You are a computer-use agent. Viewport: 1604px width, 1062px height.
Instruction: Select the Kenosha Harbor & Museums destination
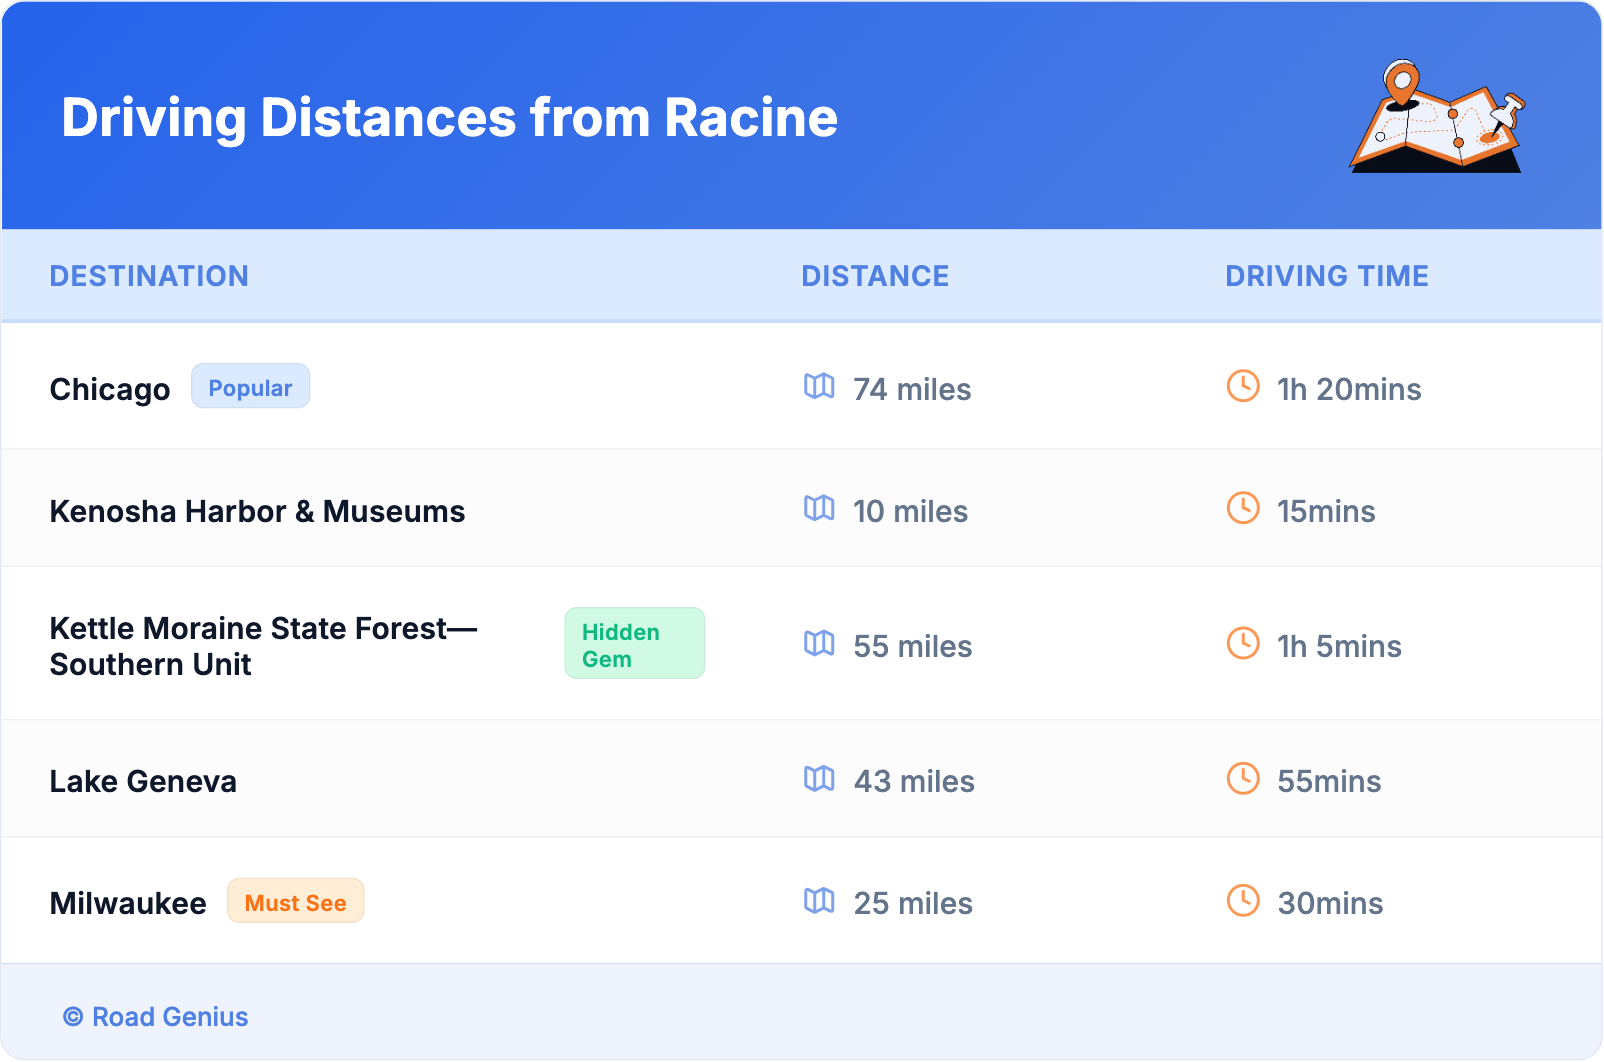pos(257,511)
